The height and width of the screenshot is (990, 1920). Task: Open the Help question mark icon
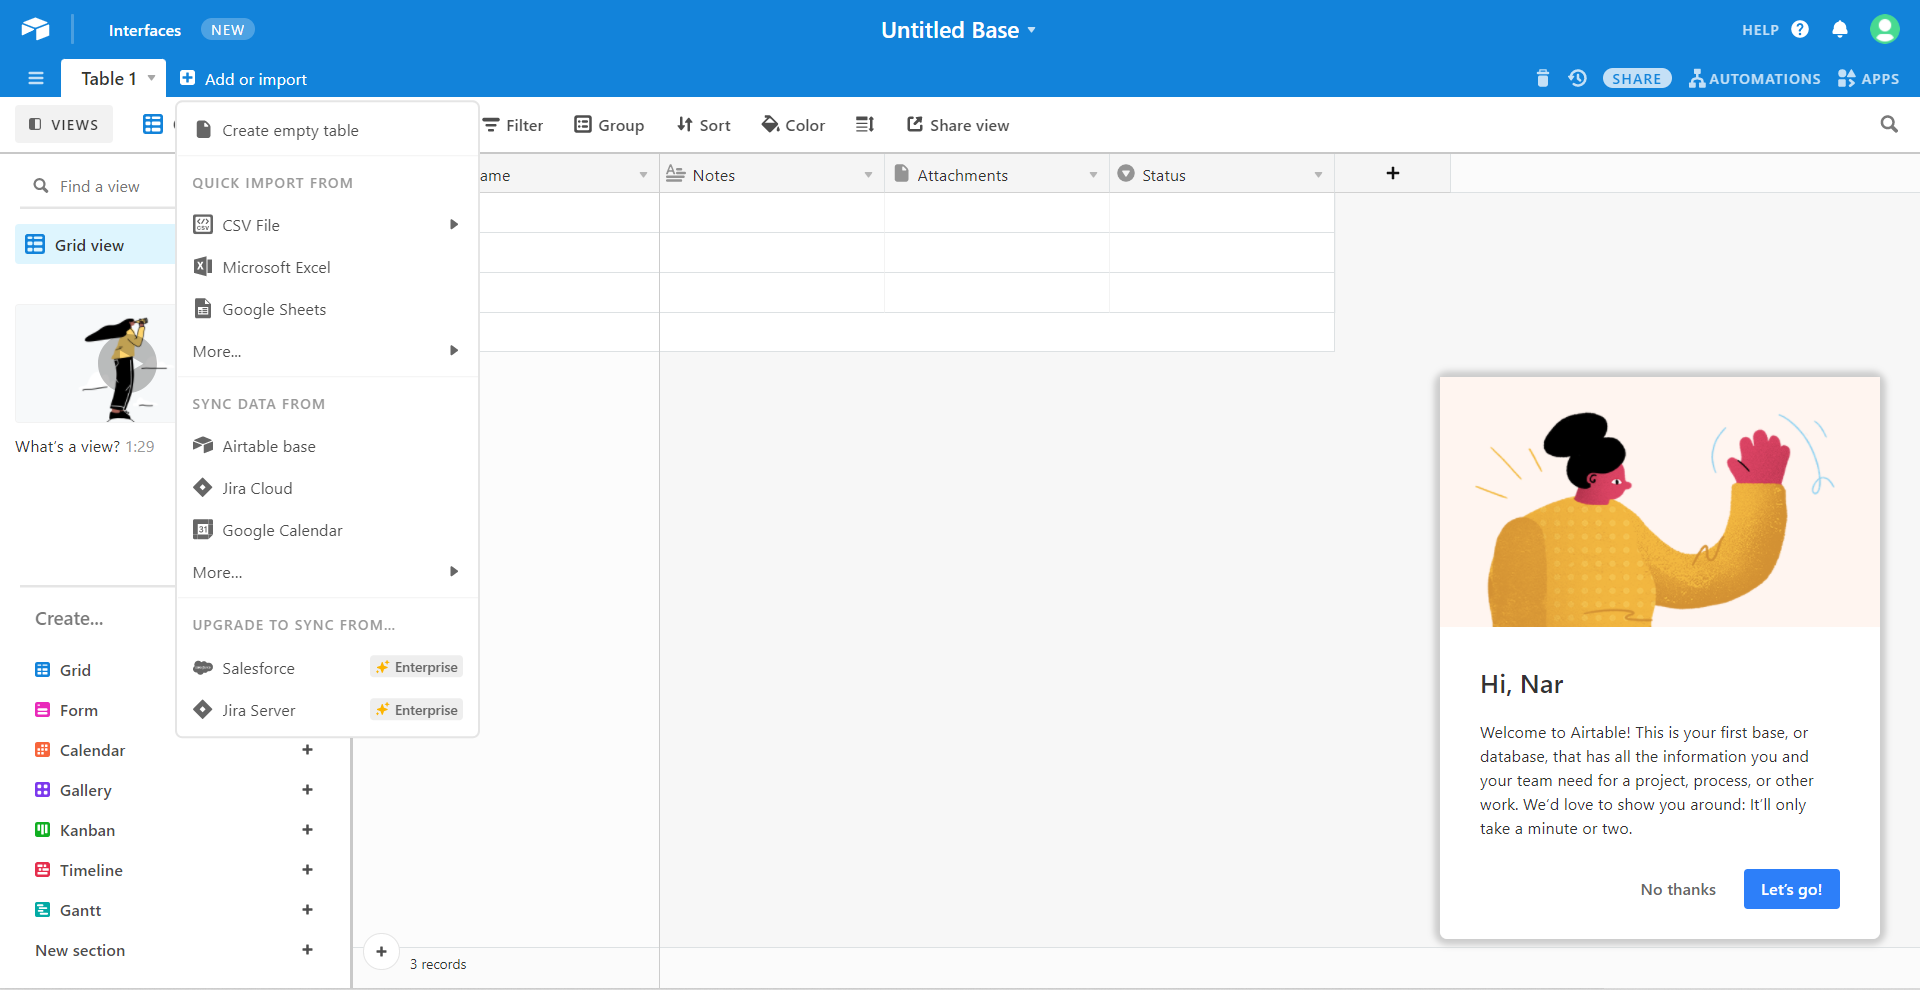pyautogui.click(x=1800, y=29)
